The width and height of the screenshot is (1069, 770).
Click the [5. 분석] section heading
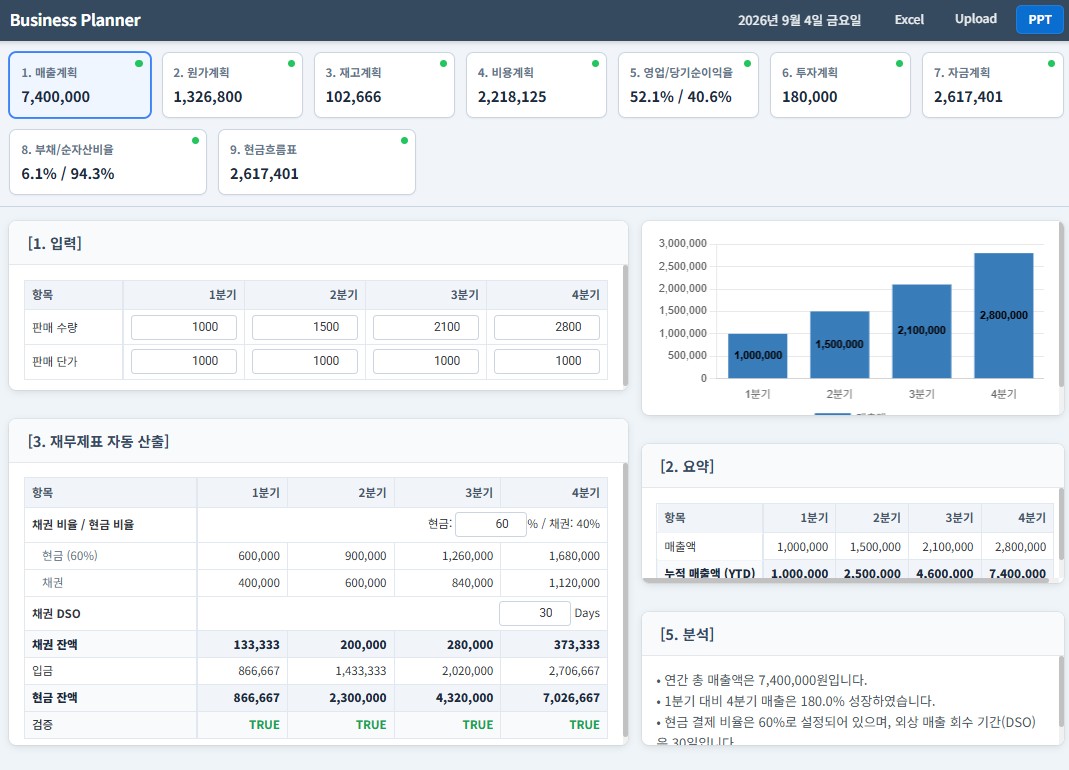(x=687, y=634)
